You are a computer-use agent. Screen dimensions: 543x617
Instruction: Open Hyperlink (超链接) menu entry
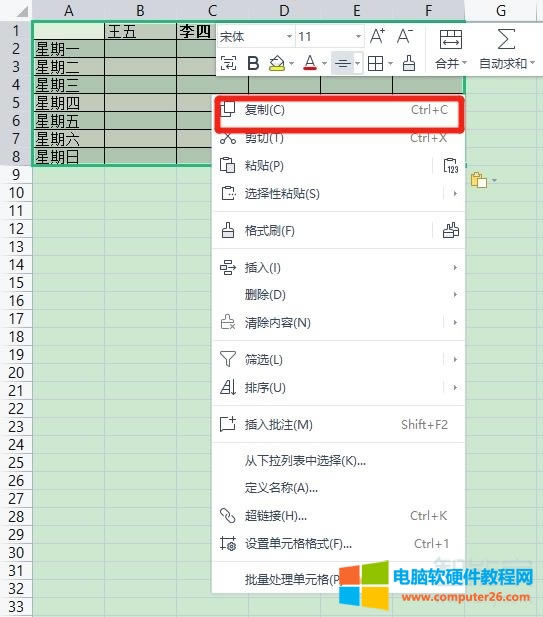(x=339, y=515)
